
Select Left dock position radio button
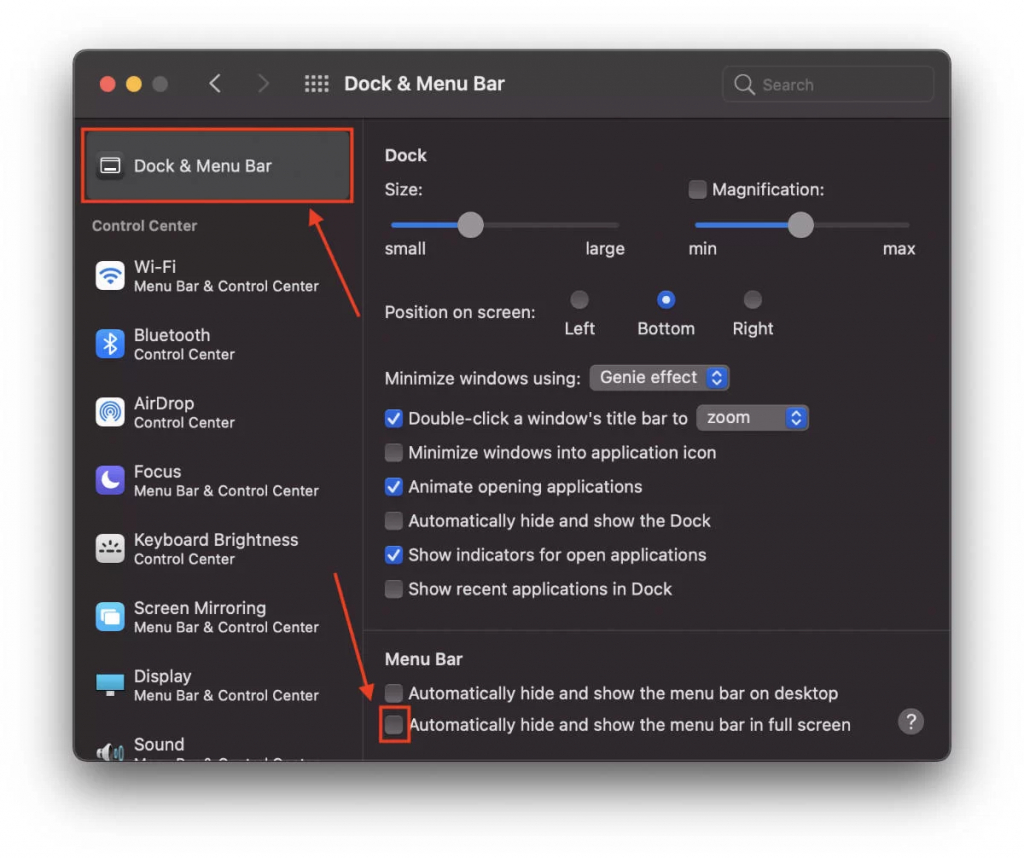(x=579, y=300)
